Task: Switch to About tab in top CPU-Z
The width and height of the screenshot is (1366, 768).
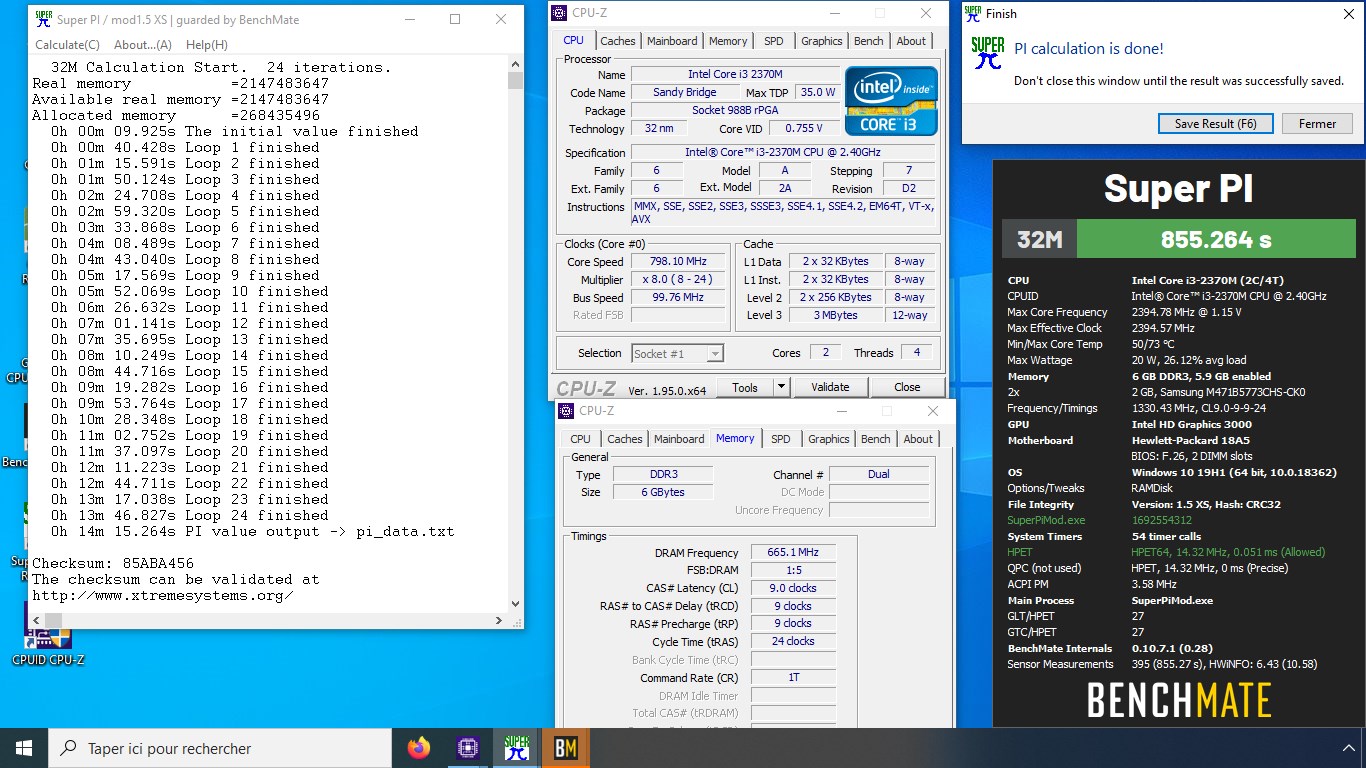Action: coord(911,41)
